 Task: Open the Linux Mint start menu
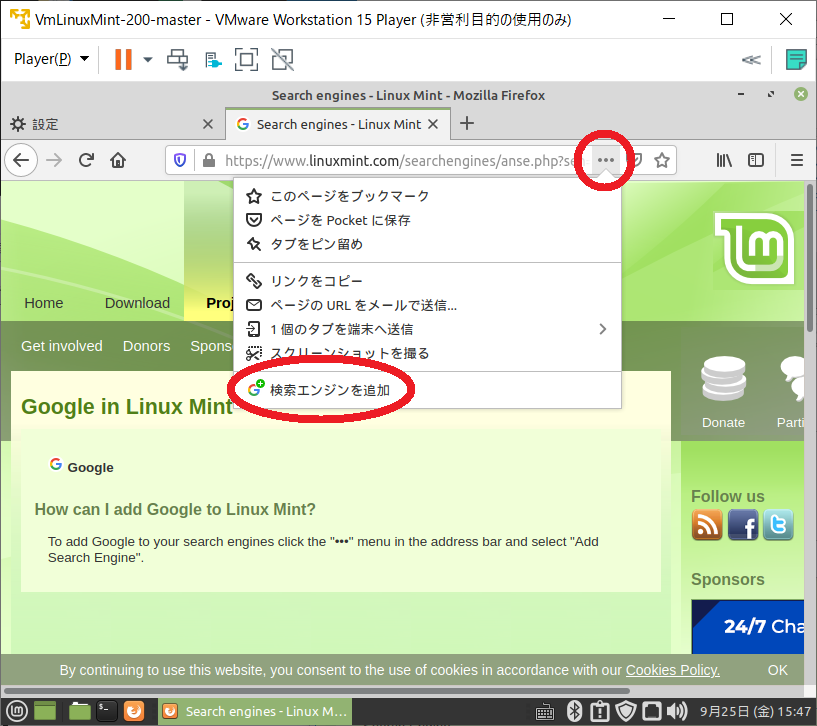(17, 711)
